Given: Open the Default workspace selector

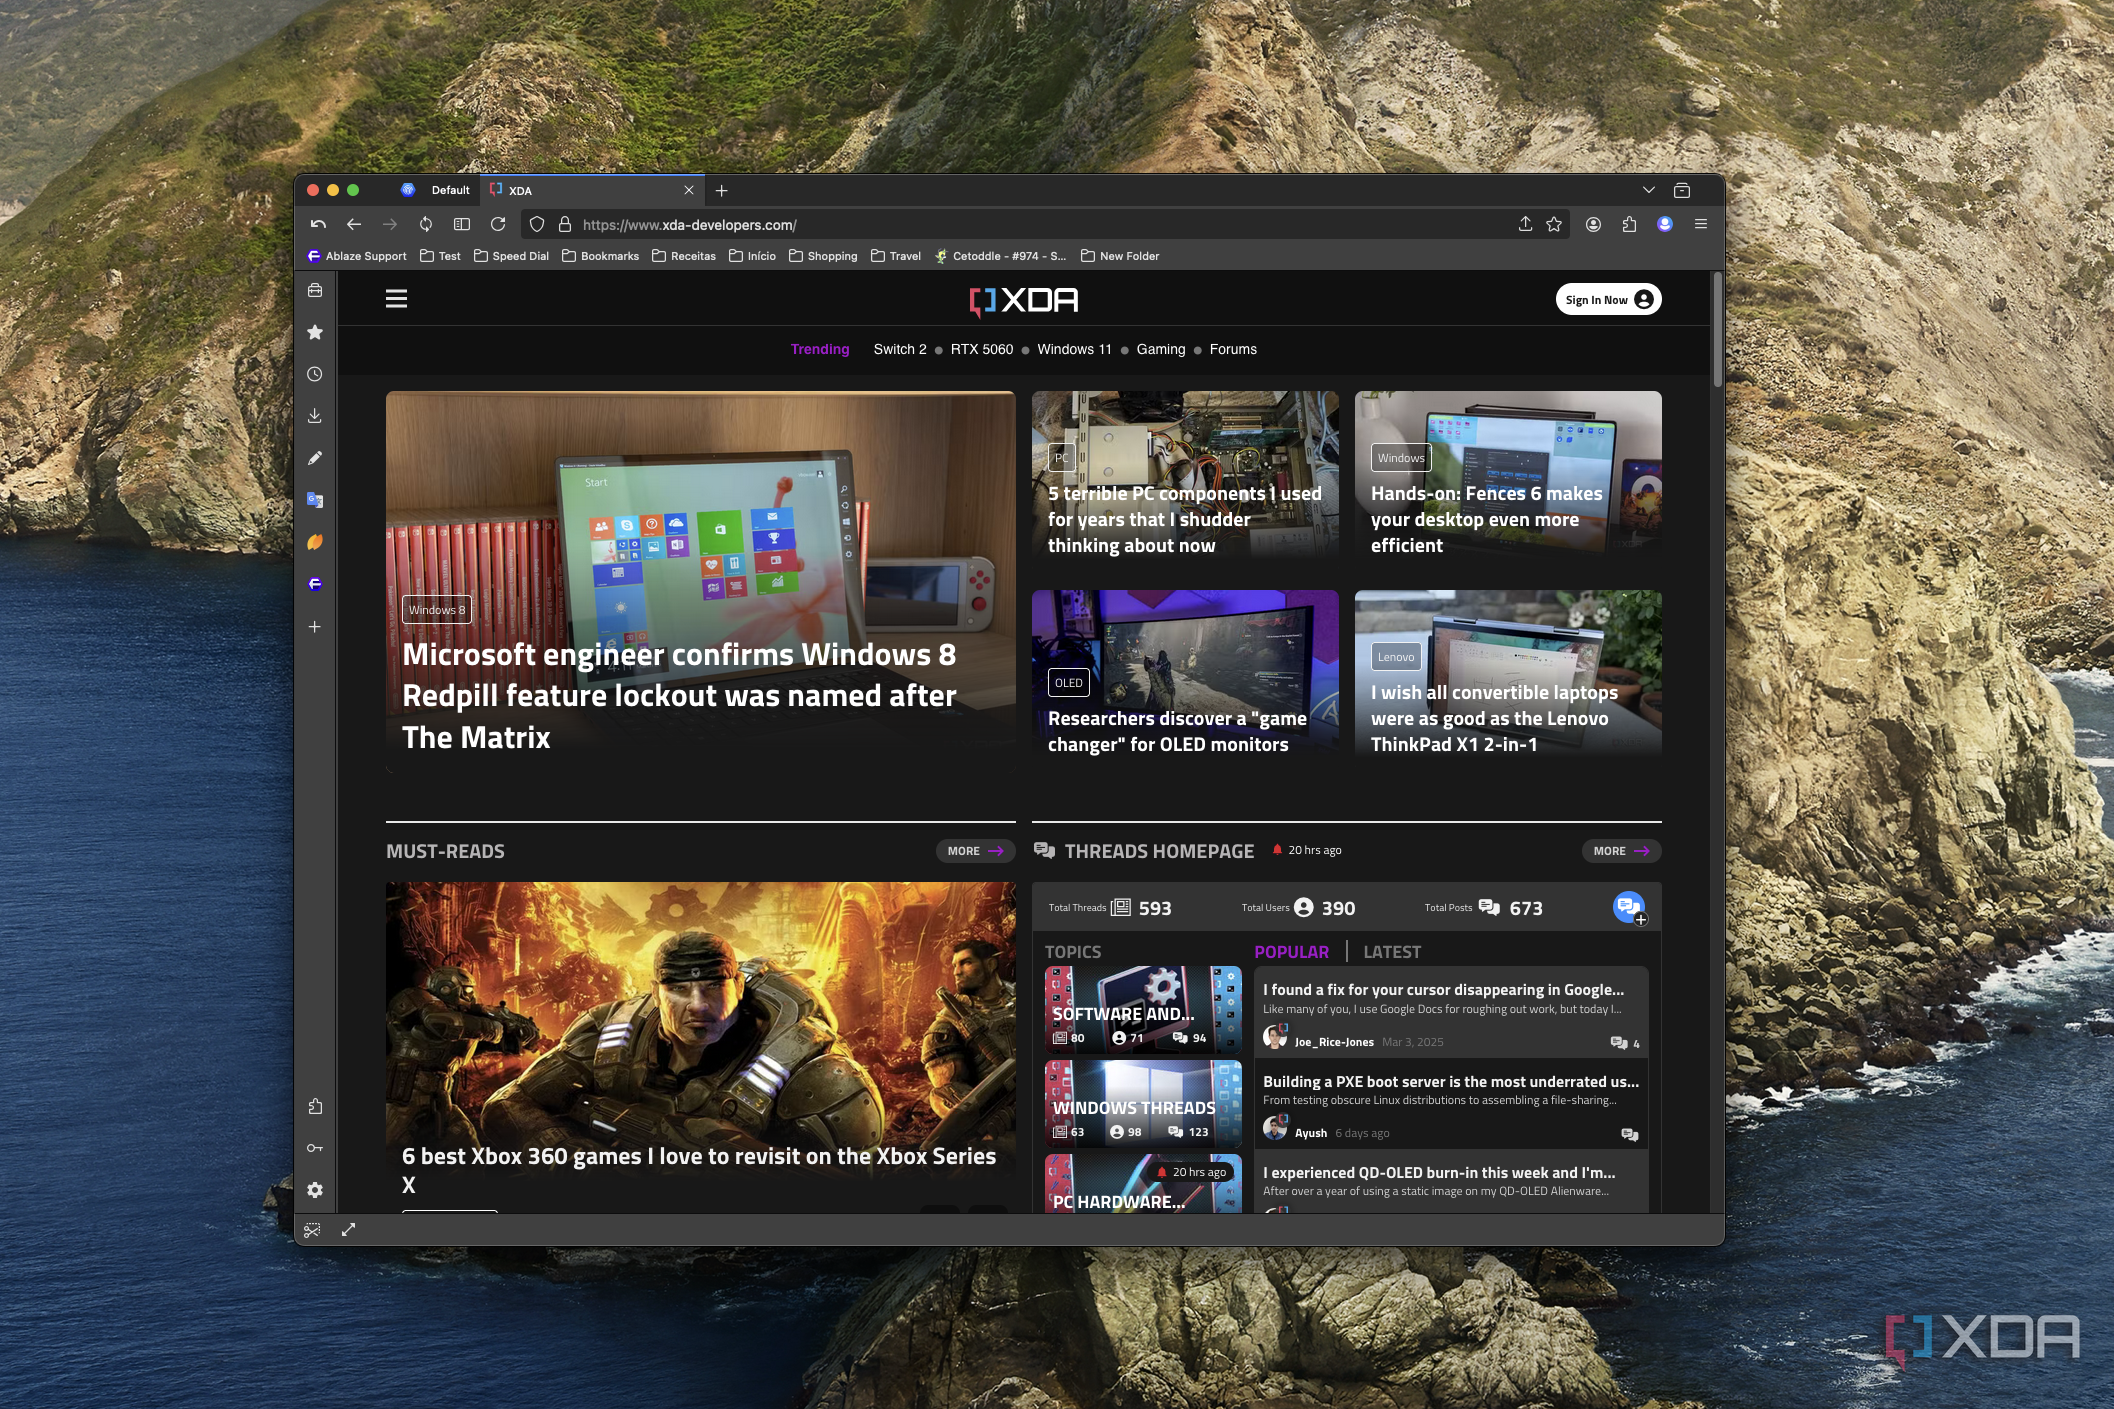Looking at the screenshot, I should (436, 190).
